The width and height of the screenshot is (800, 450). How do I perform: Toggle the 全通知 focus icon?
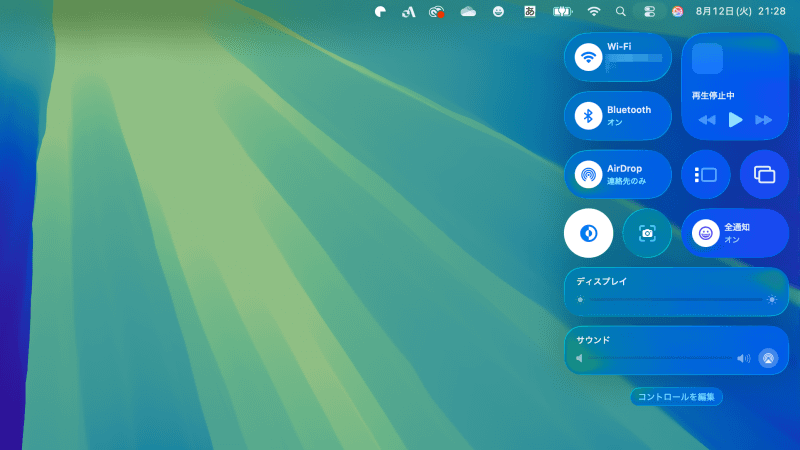pyautogui.click(x=706, y=233)
